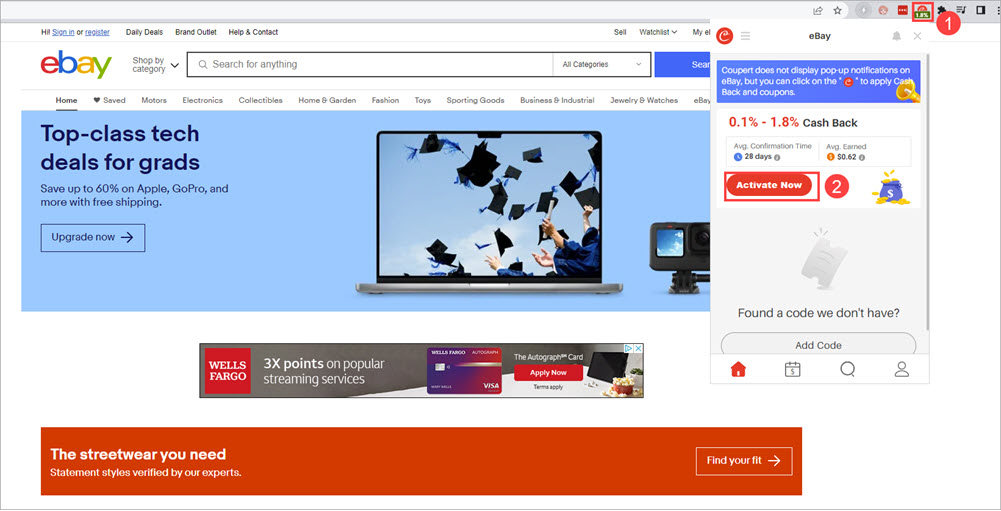The width and height of the screenshot is (1001, 511).
Task: Click the Sign in link
Action: pos(63,32)
